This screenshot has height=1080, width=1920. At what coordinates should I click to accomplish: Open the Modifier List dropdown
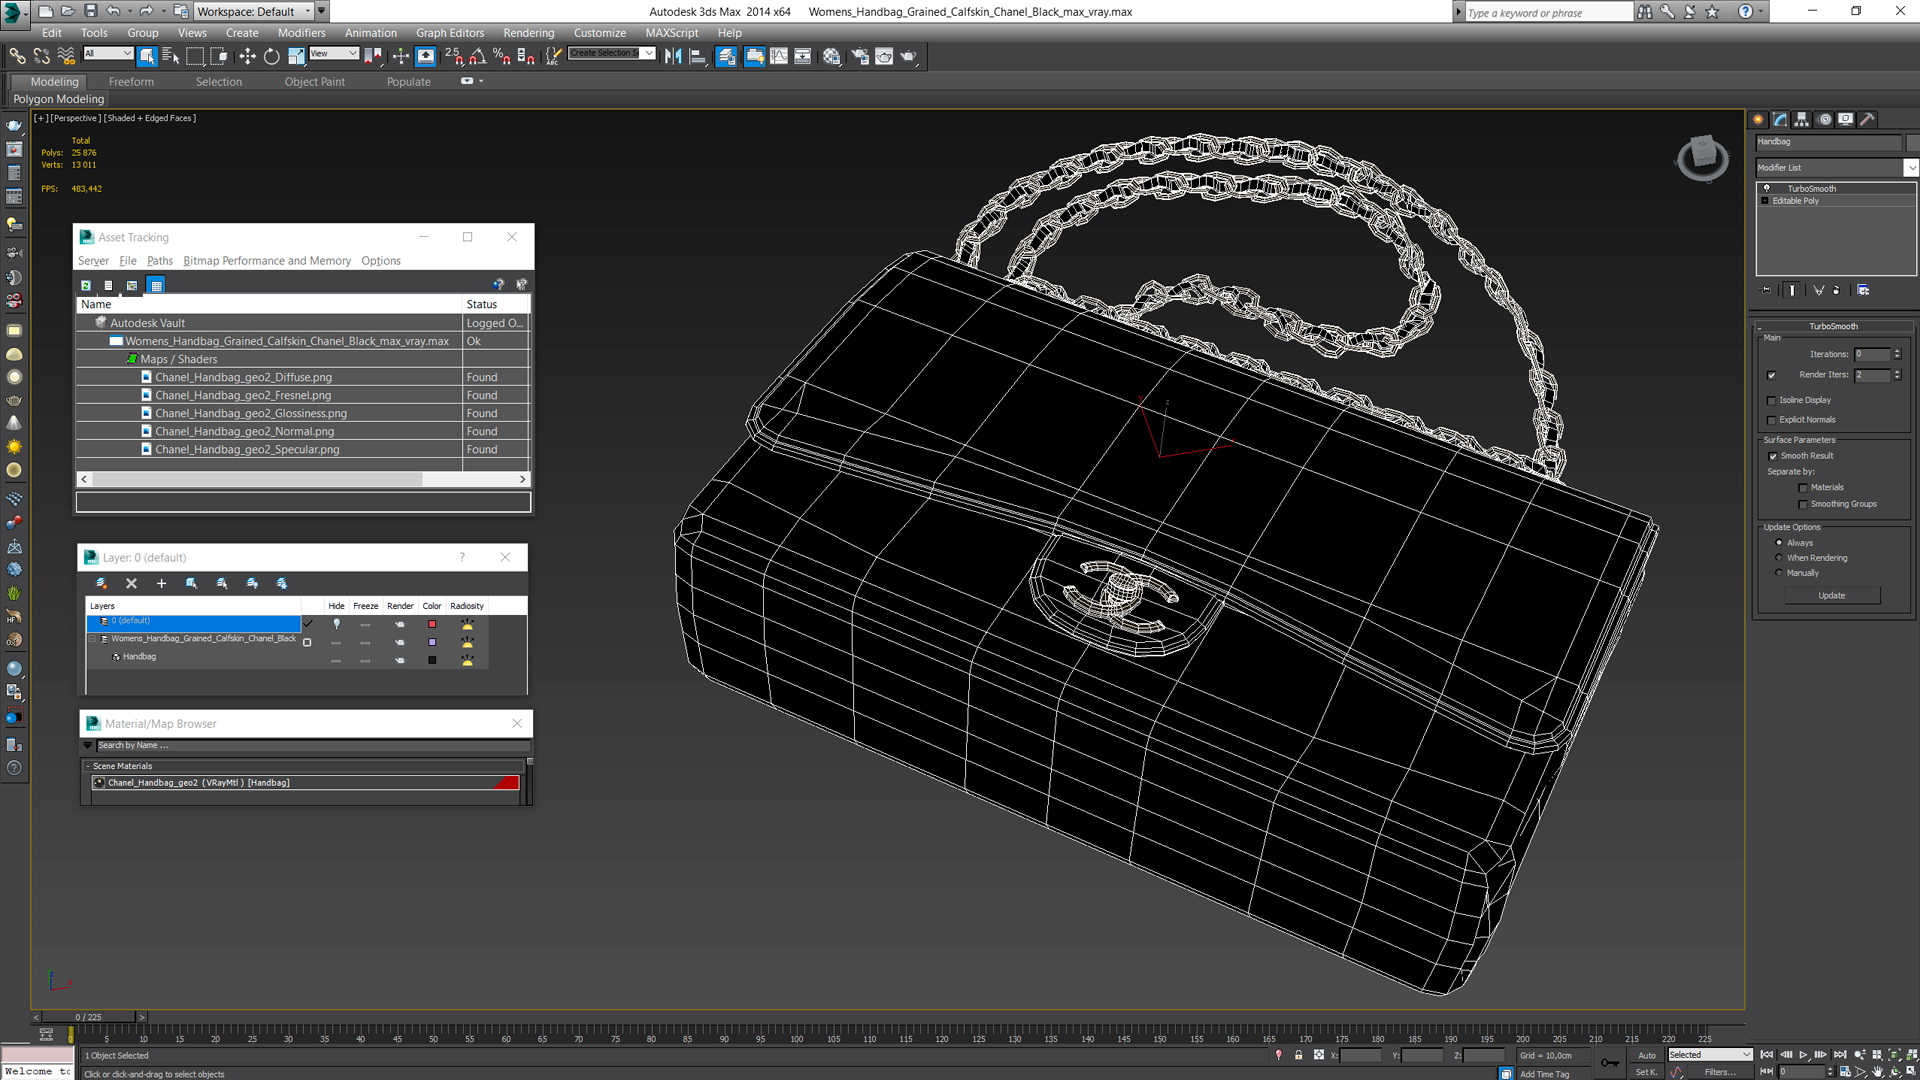coord(1910,167)
